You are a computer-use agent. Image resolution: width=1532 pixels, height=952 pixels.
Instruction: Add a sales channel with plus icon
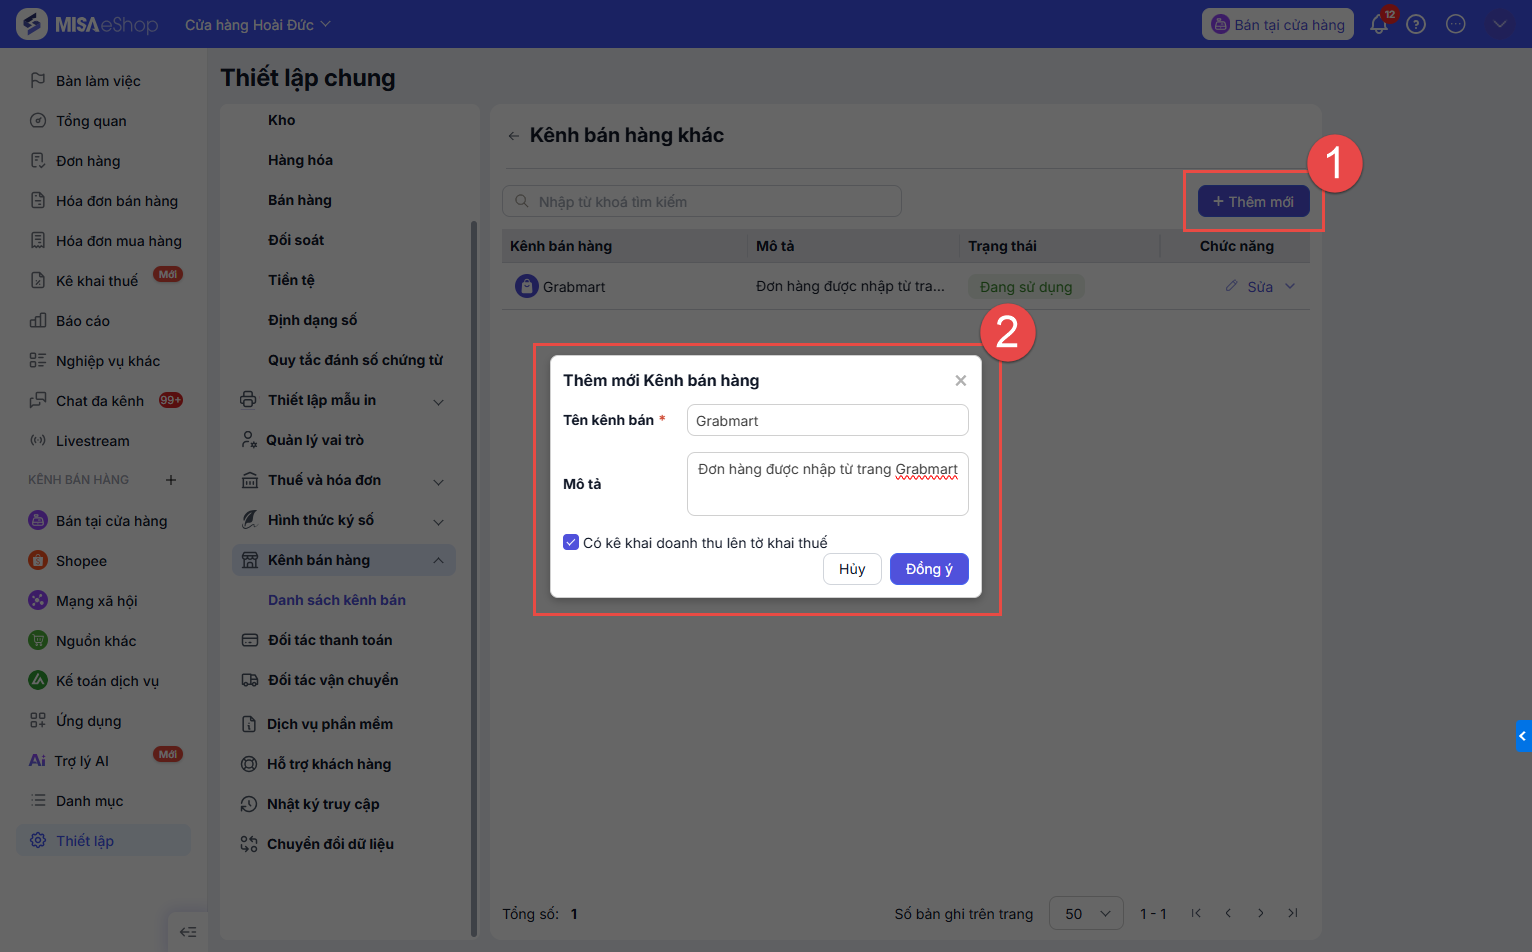tap(171, 480)
